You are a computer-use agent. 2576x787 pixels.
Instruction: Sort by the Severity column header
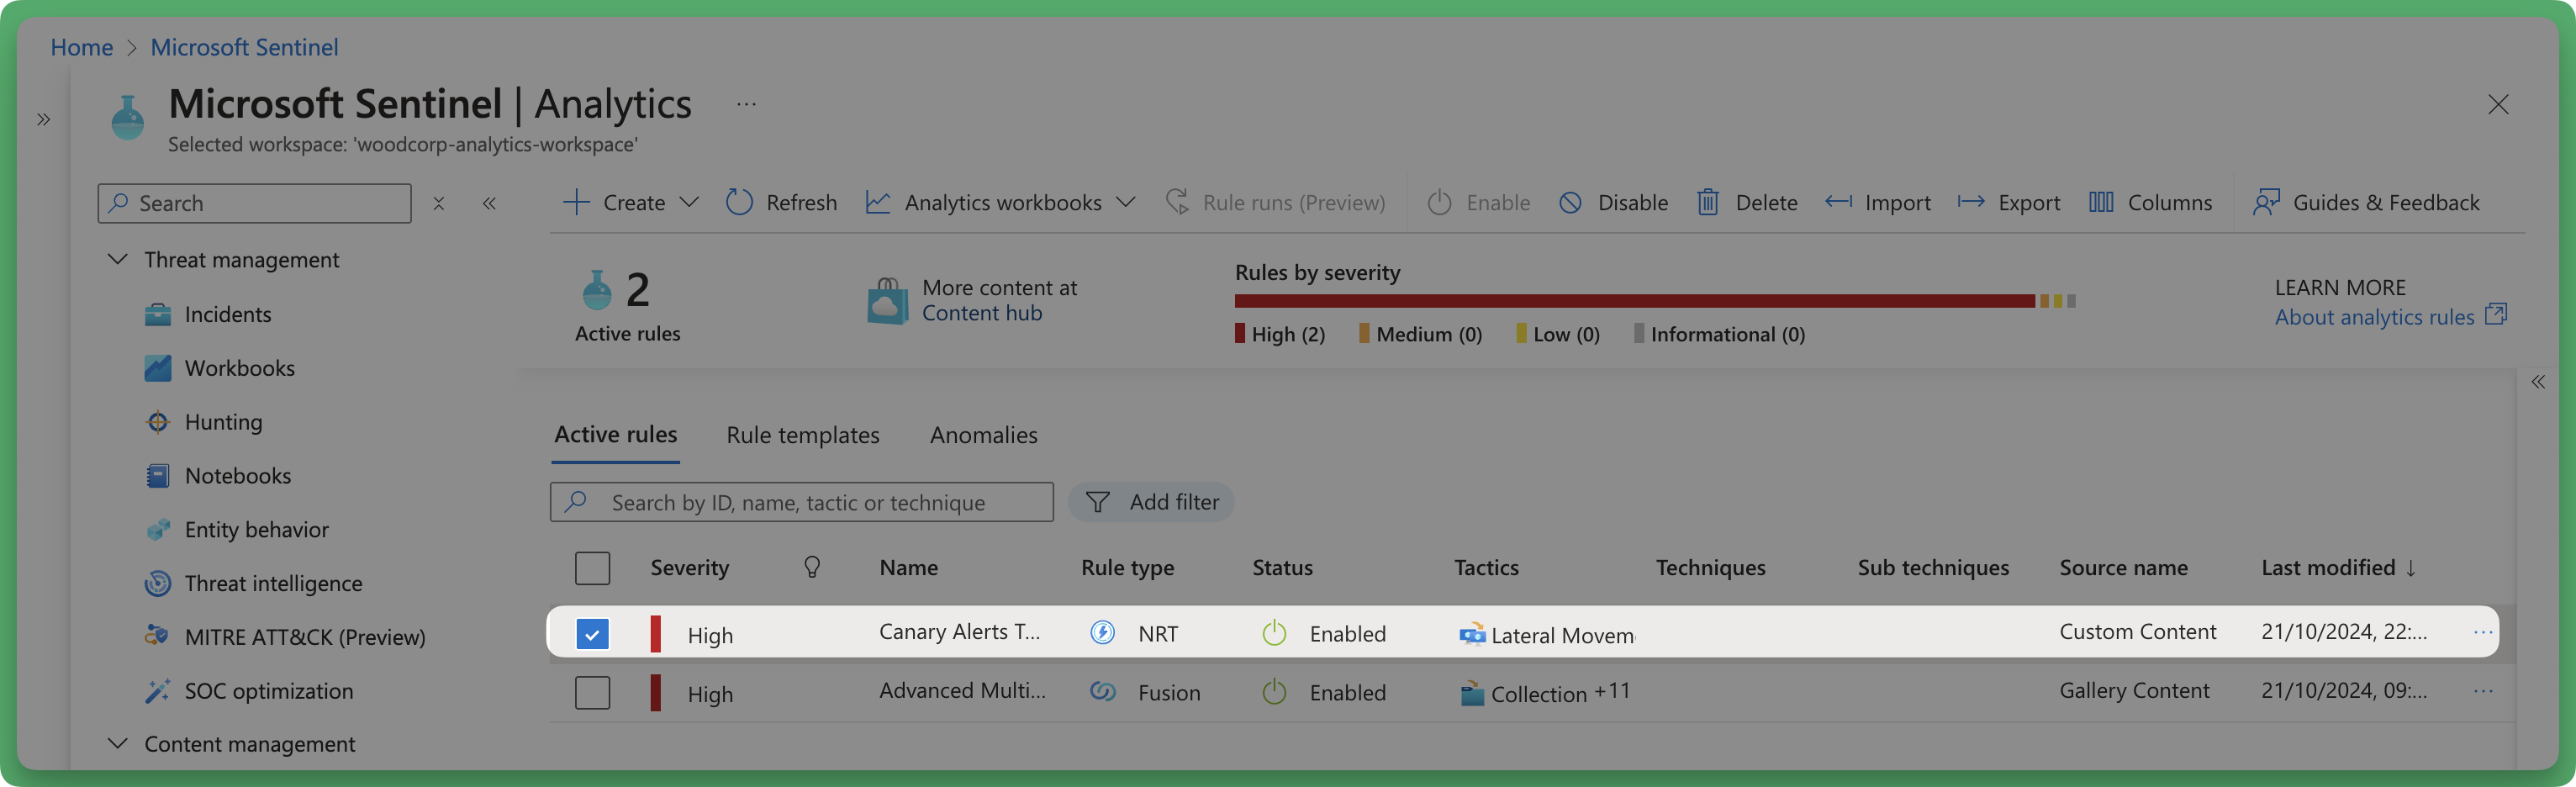(690, 567)
